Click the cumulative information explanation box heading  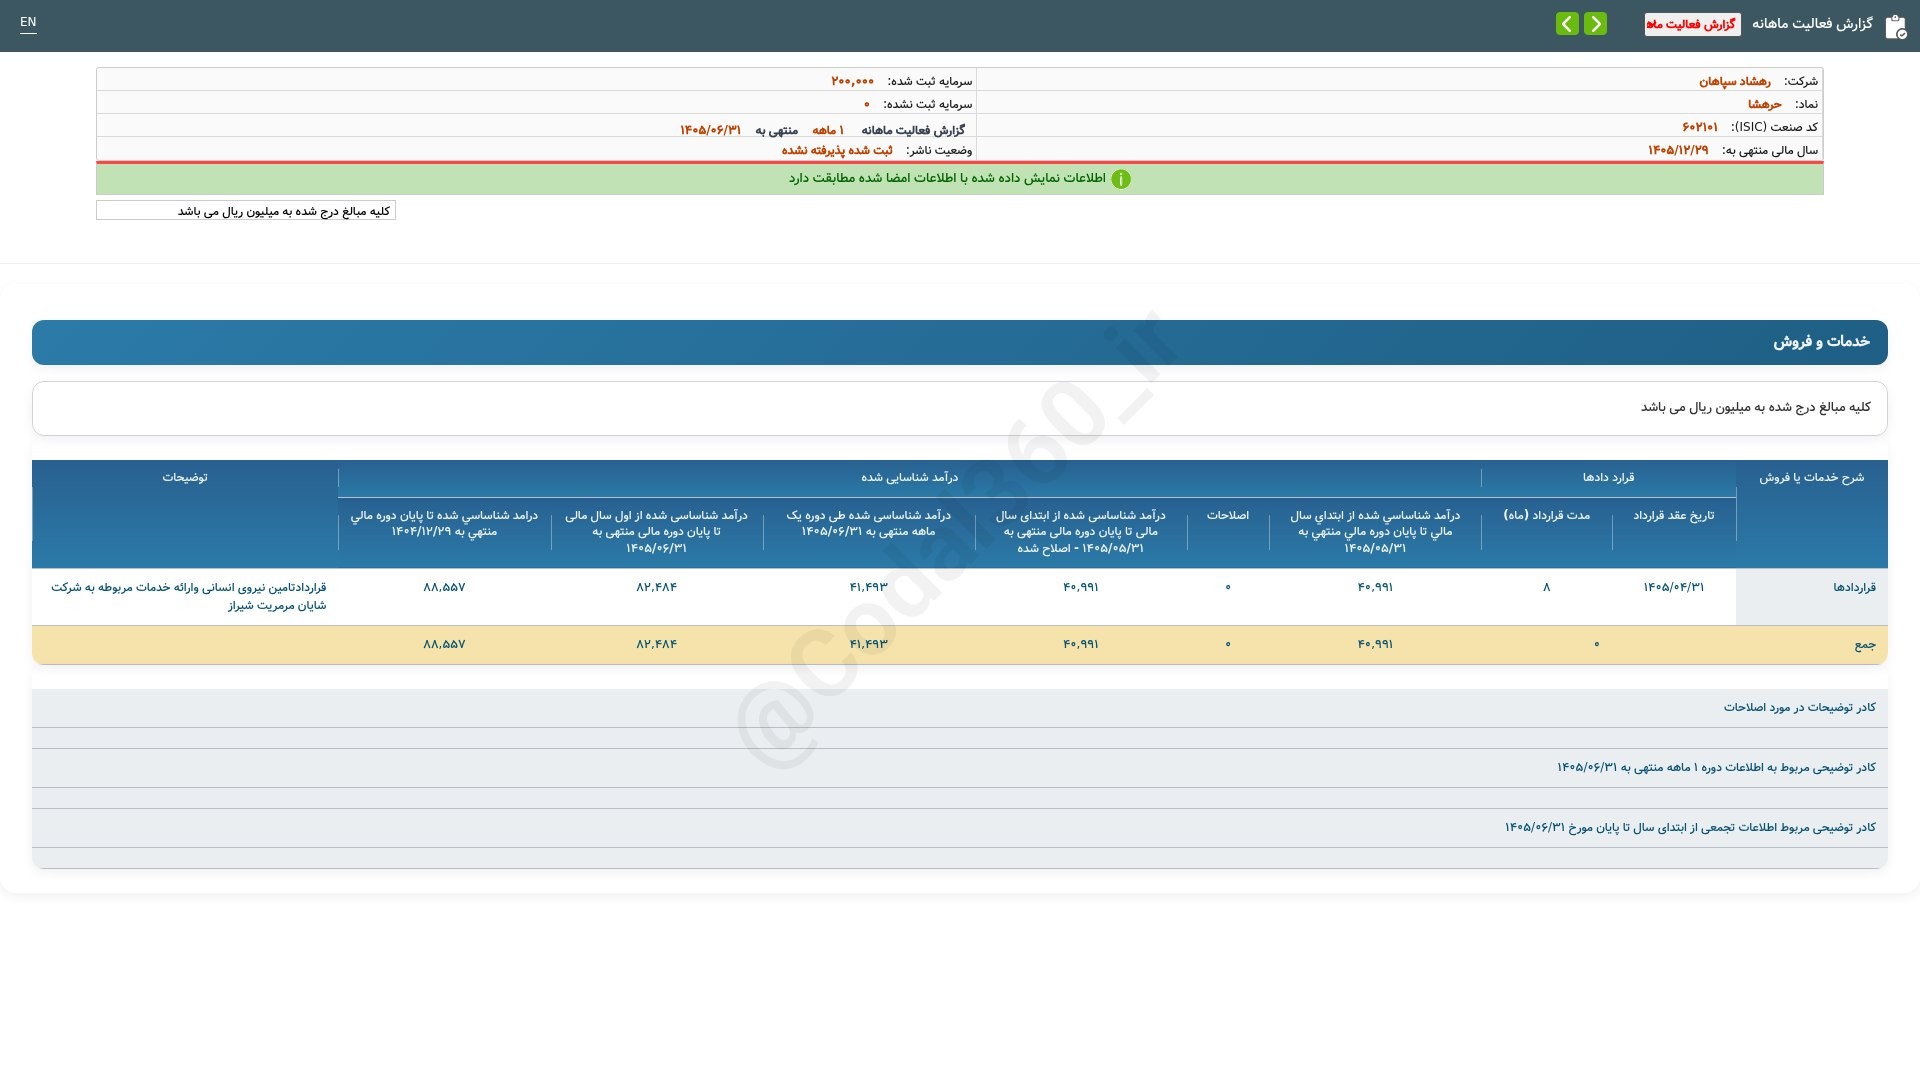pos(1690,828)
